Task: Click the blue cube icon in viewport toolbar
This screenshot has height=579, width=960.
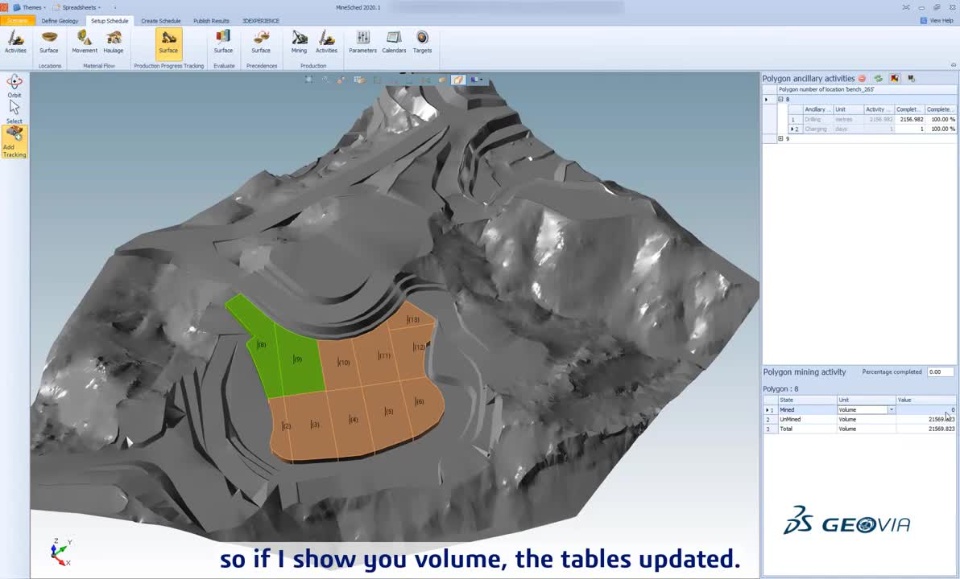Action: pos(474,80)
